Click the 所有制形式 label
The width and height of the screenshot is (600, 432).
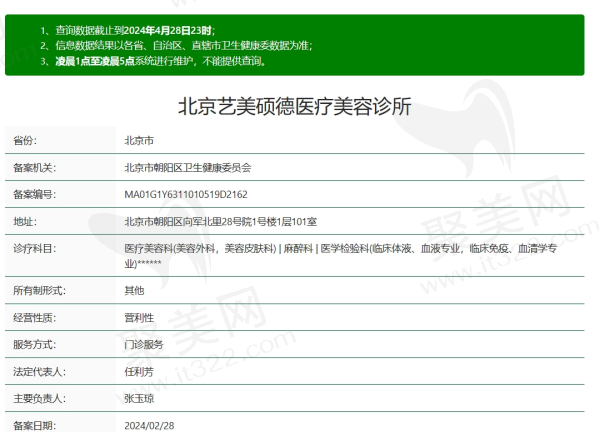39,290
